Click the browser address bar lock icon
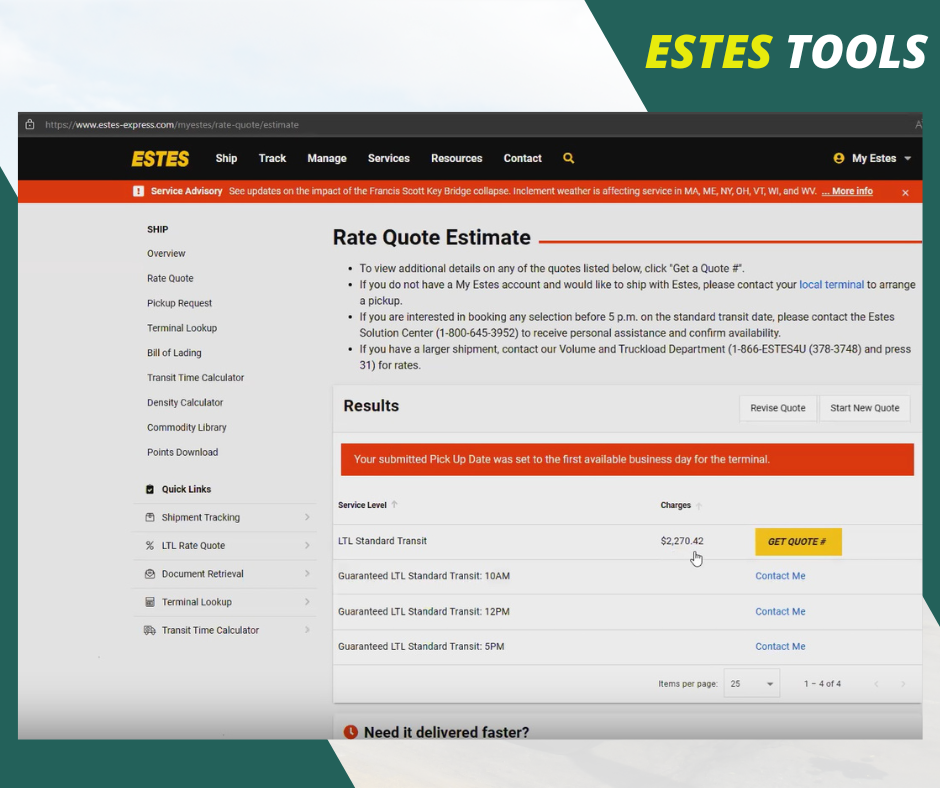 click(x=29, y=125)
